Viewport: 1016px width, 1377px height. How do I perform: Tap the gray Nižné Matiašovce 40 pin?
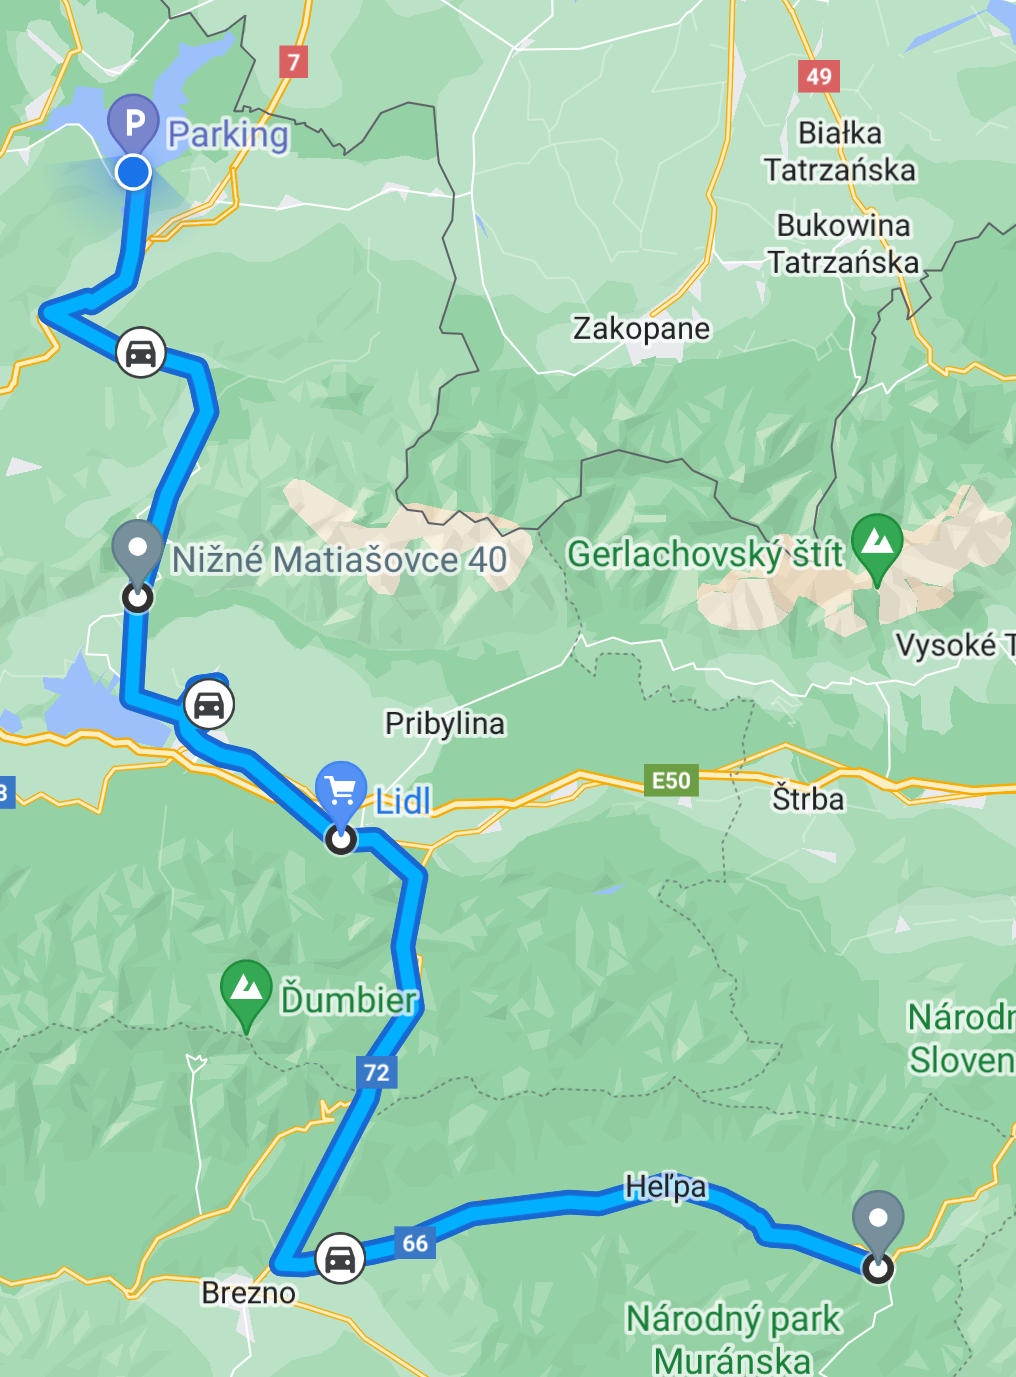[x=137, y=550]
